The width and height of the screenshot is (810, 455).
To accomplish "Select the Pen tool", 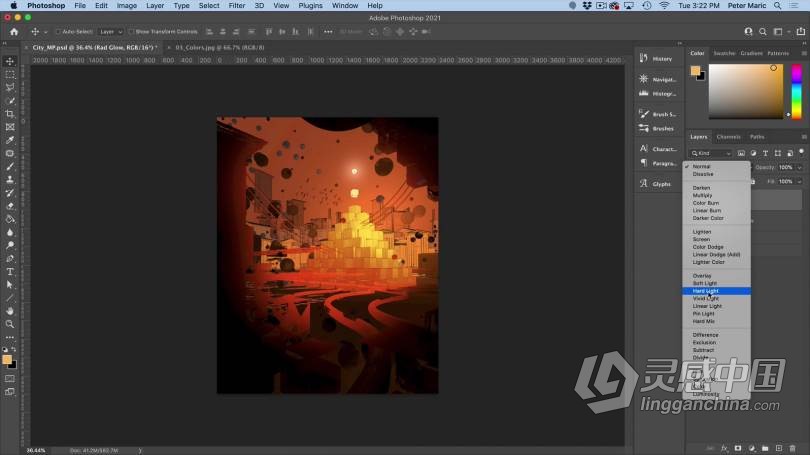I will point(10,259).
